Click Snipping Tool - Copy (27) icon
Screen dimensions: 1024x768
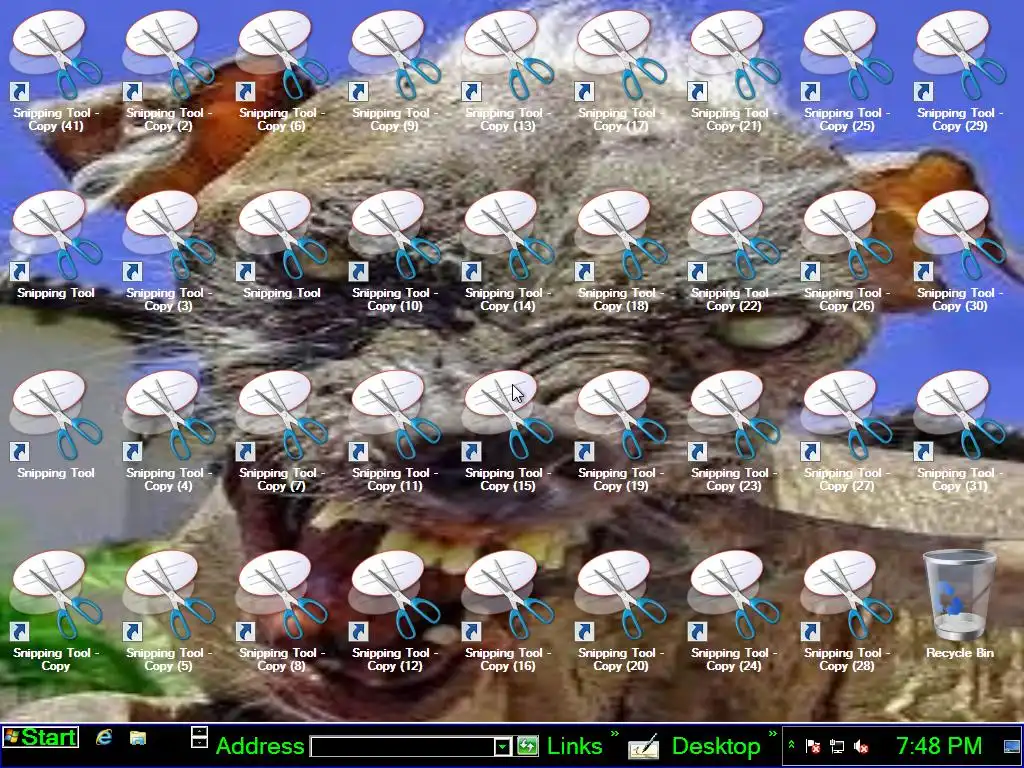846,431
